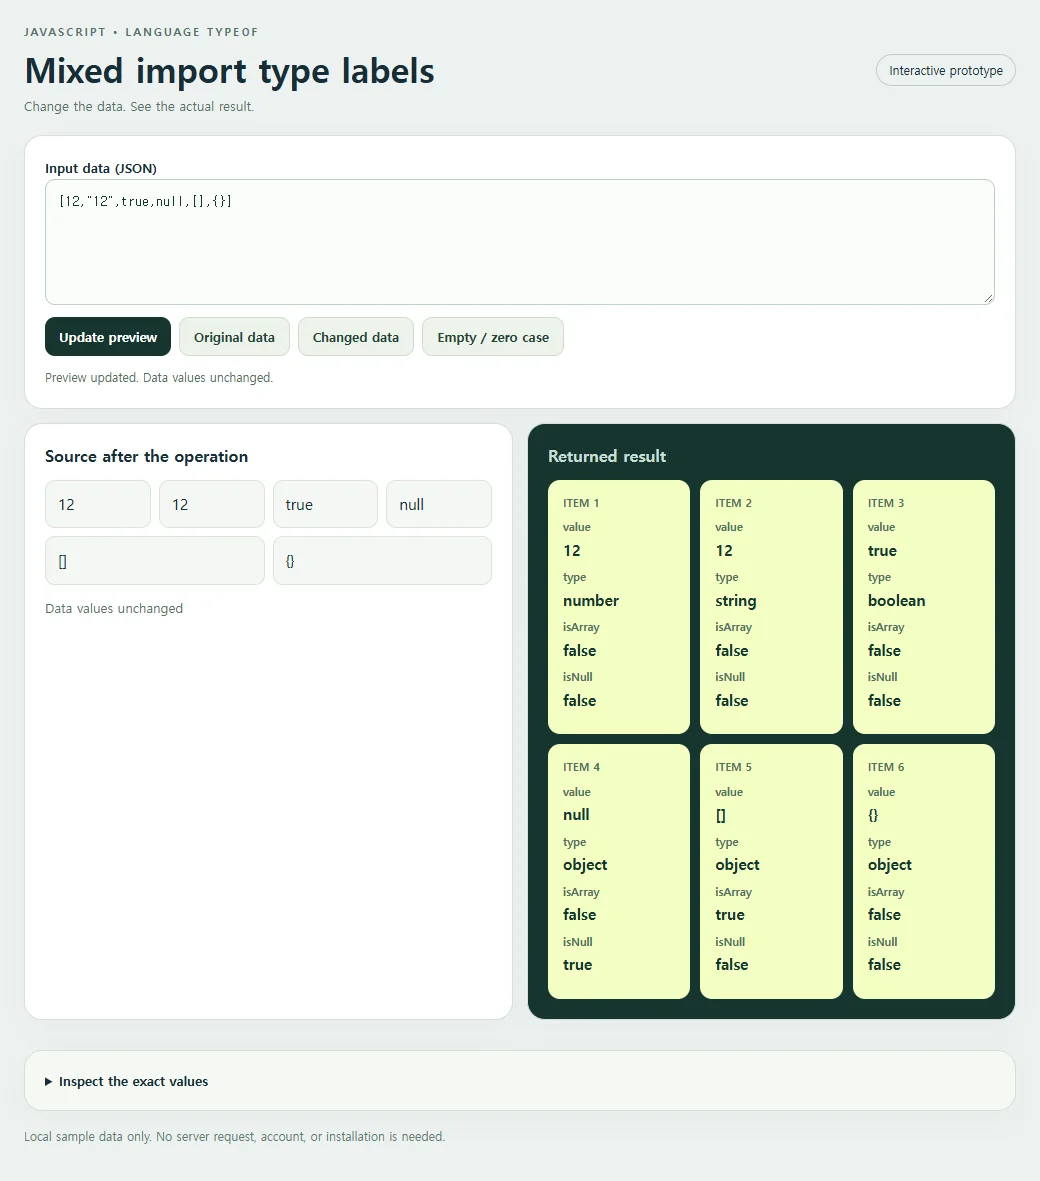1040x1181 pixels.
Task: Click the Update preview button
Action: [x=108, y=337]
